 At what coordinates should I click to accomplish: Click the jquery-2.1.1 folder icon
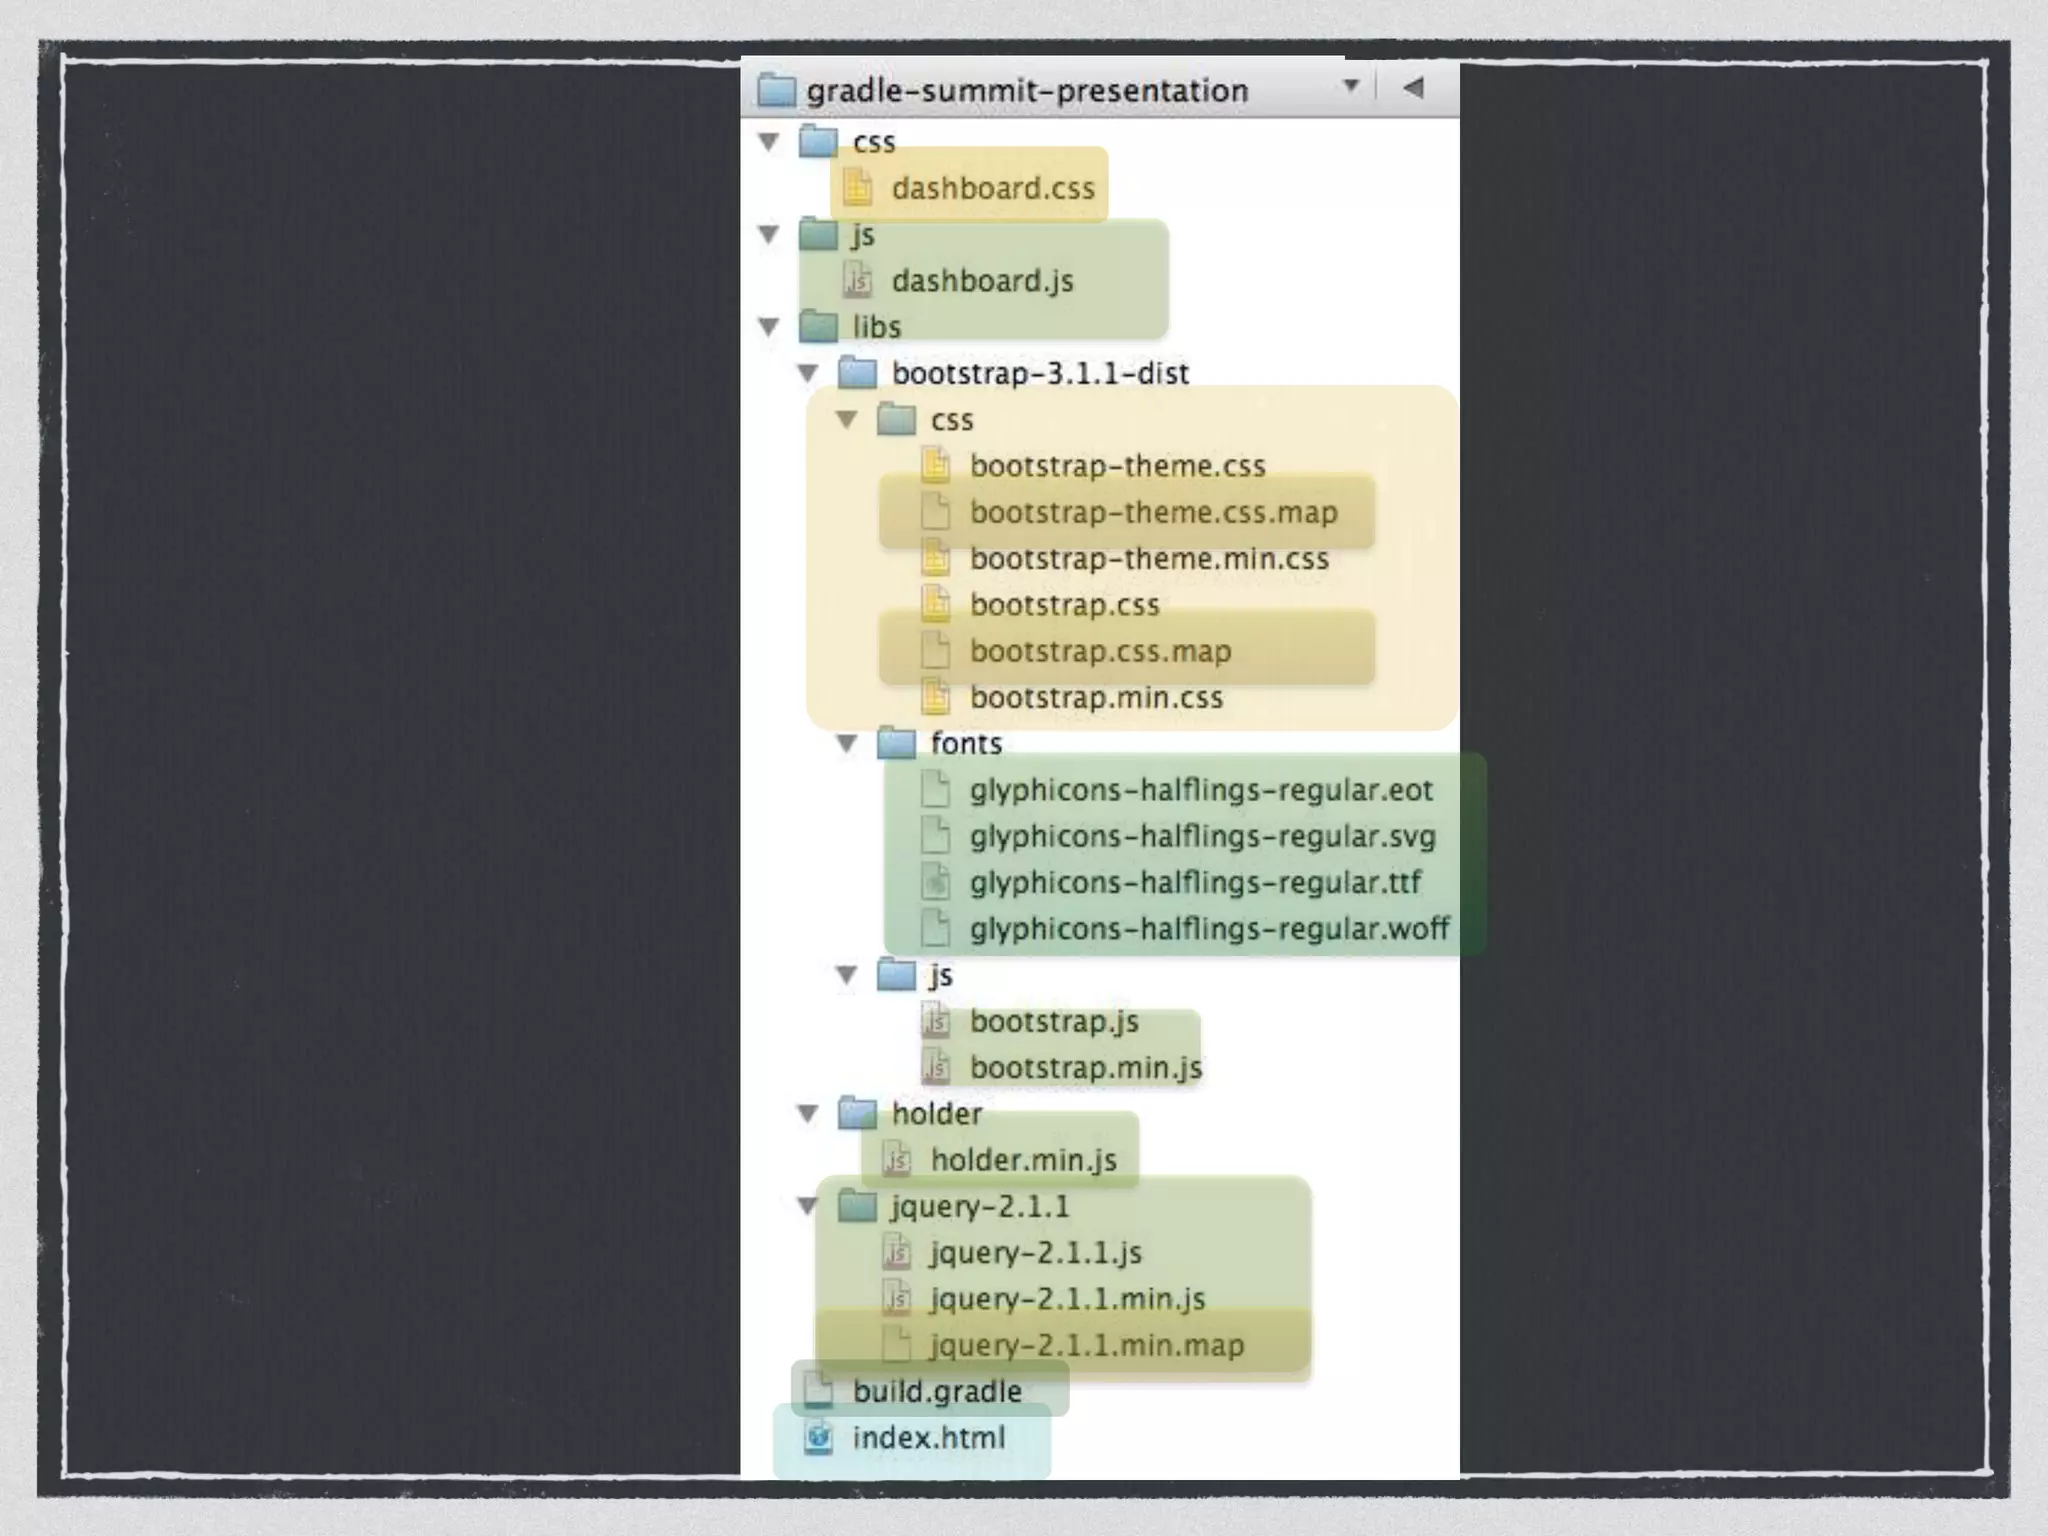click(x=857, y=1205)
